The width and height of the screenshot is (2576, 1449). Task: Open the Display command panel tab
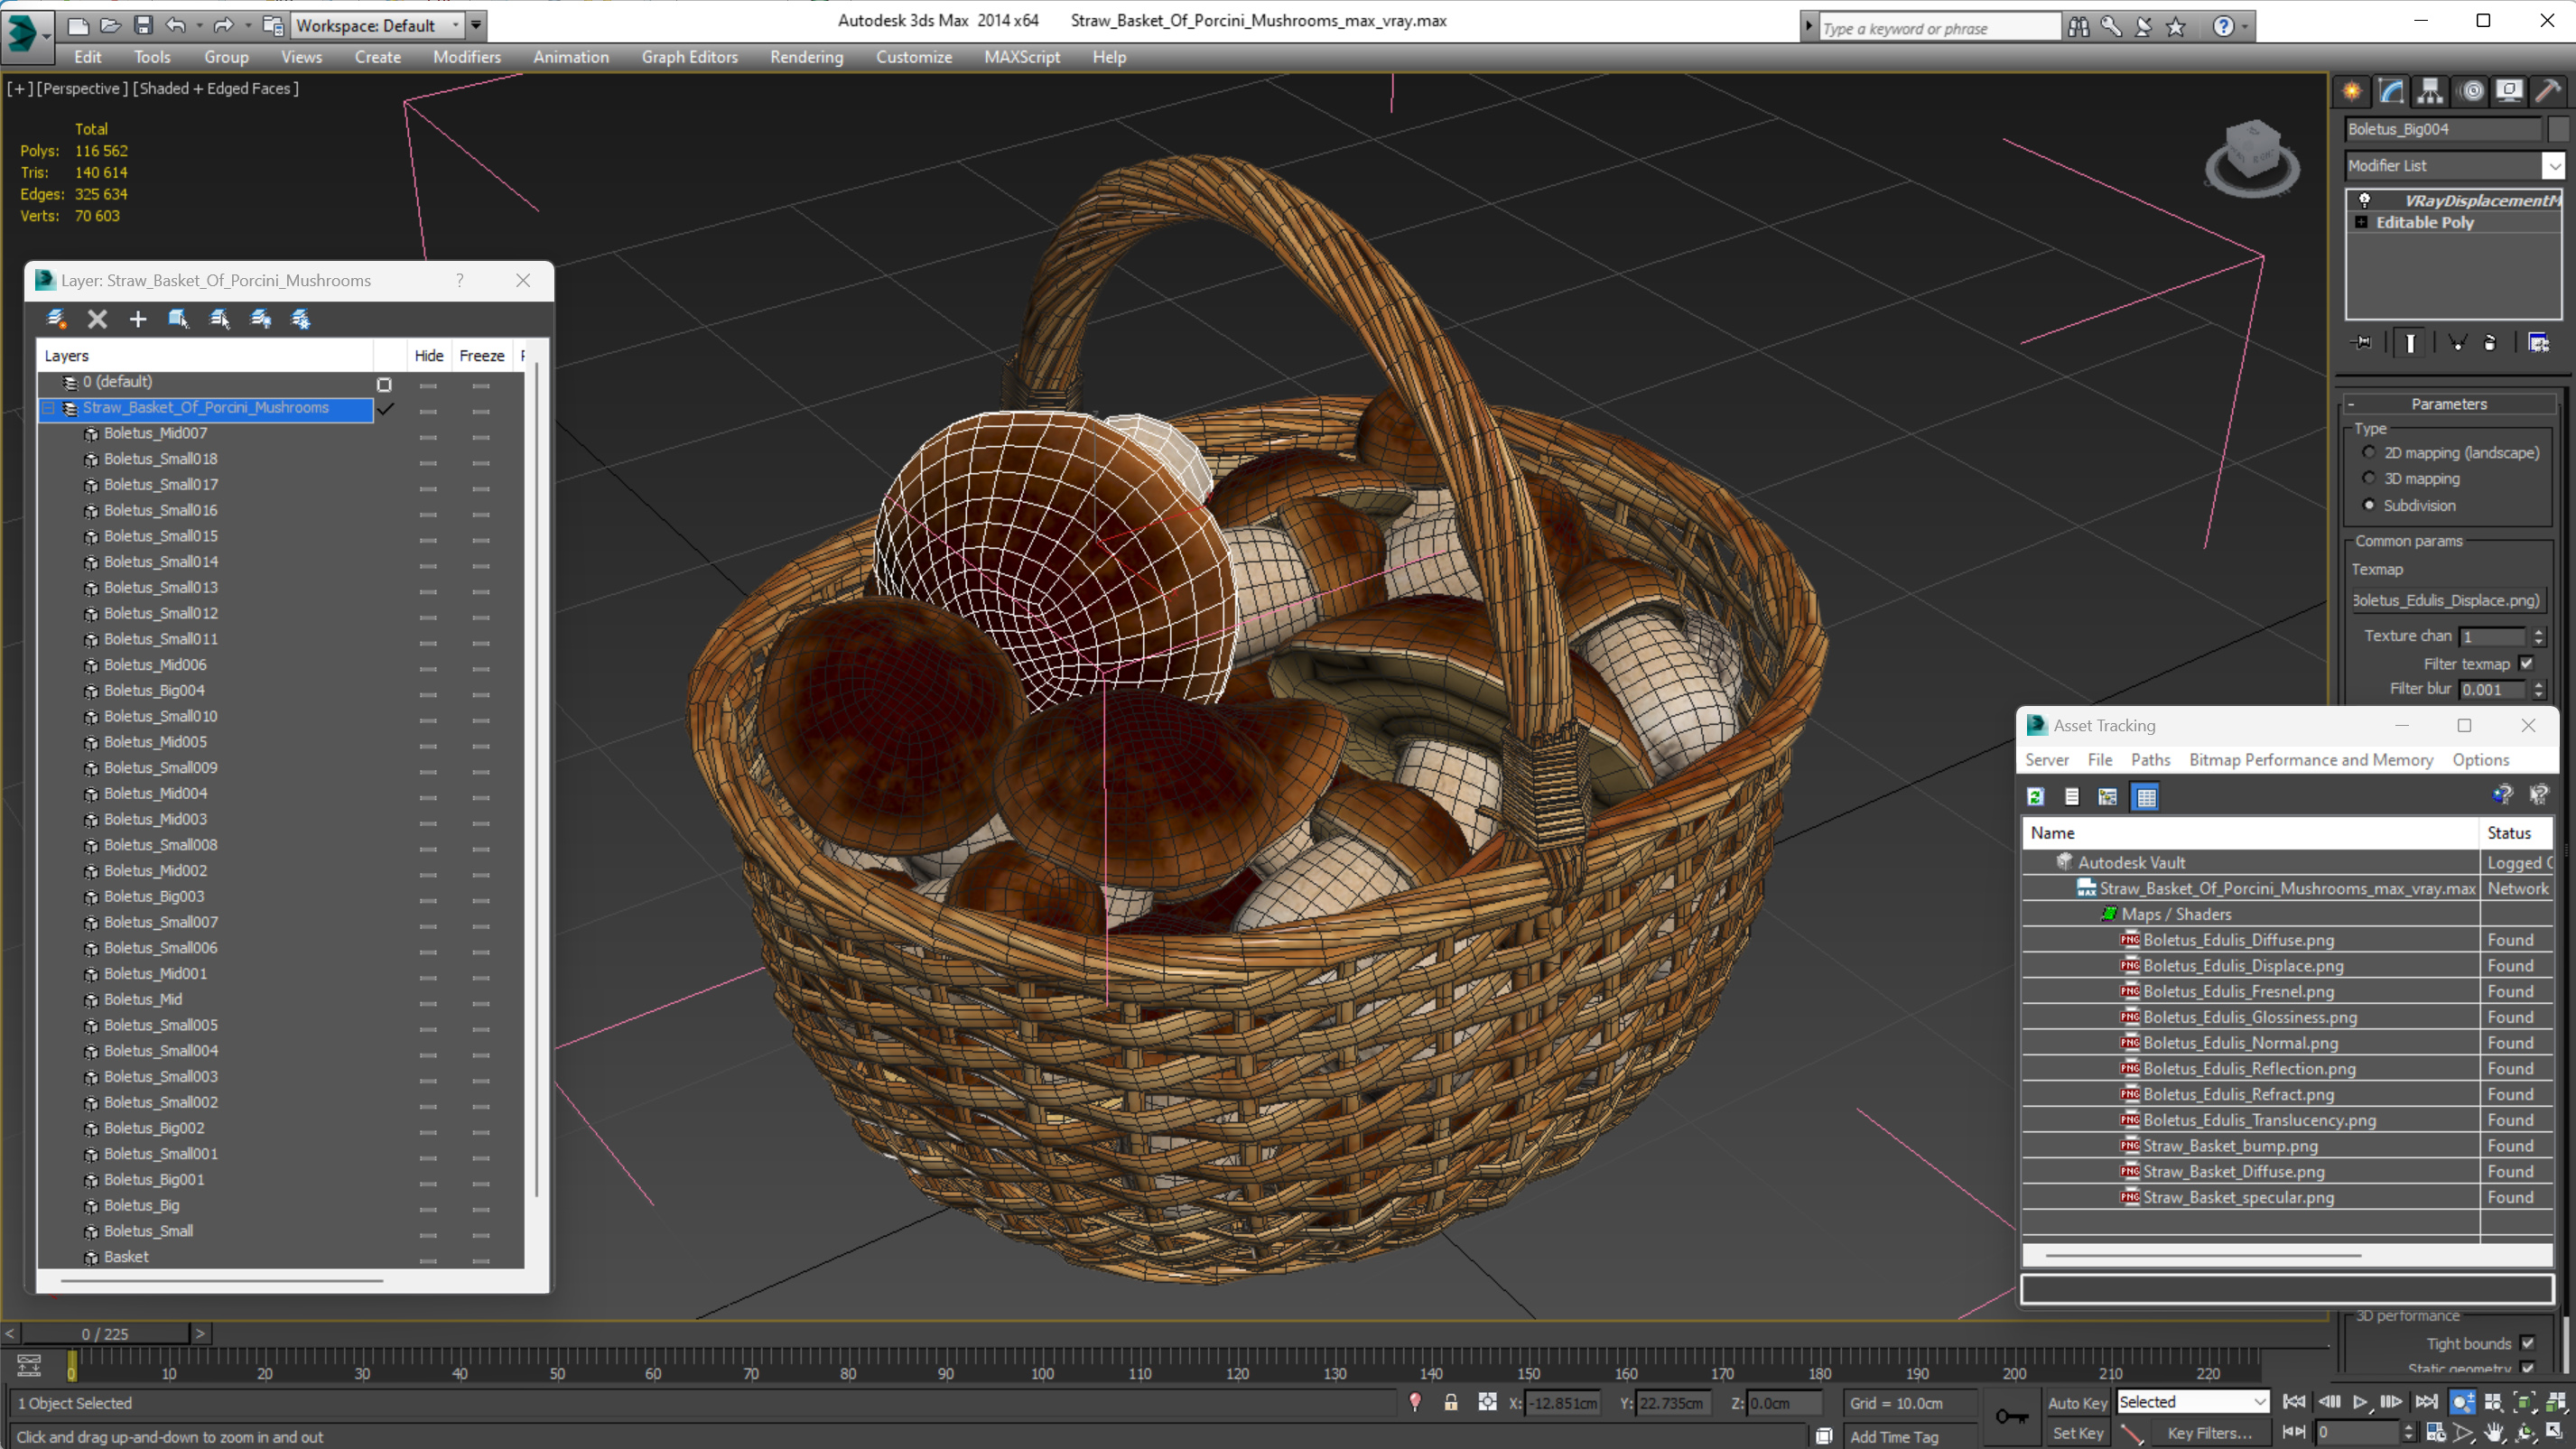(2509, 91)
